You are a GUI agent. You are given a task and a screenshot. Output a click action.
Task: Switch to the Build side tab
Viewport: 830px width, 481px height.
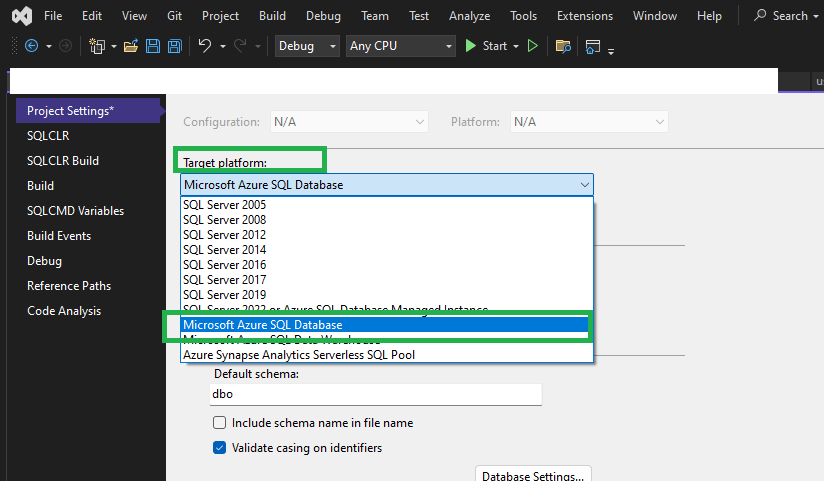coord(40,186)
